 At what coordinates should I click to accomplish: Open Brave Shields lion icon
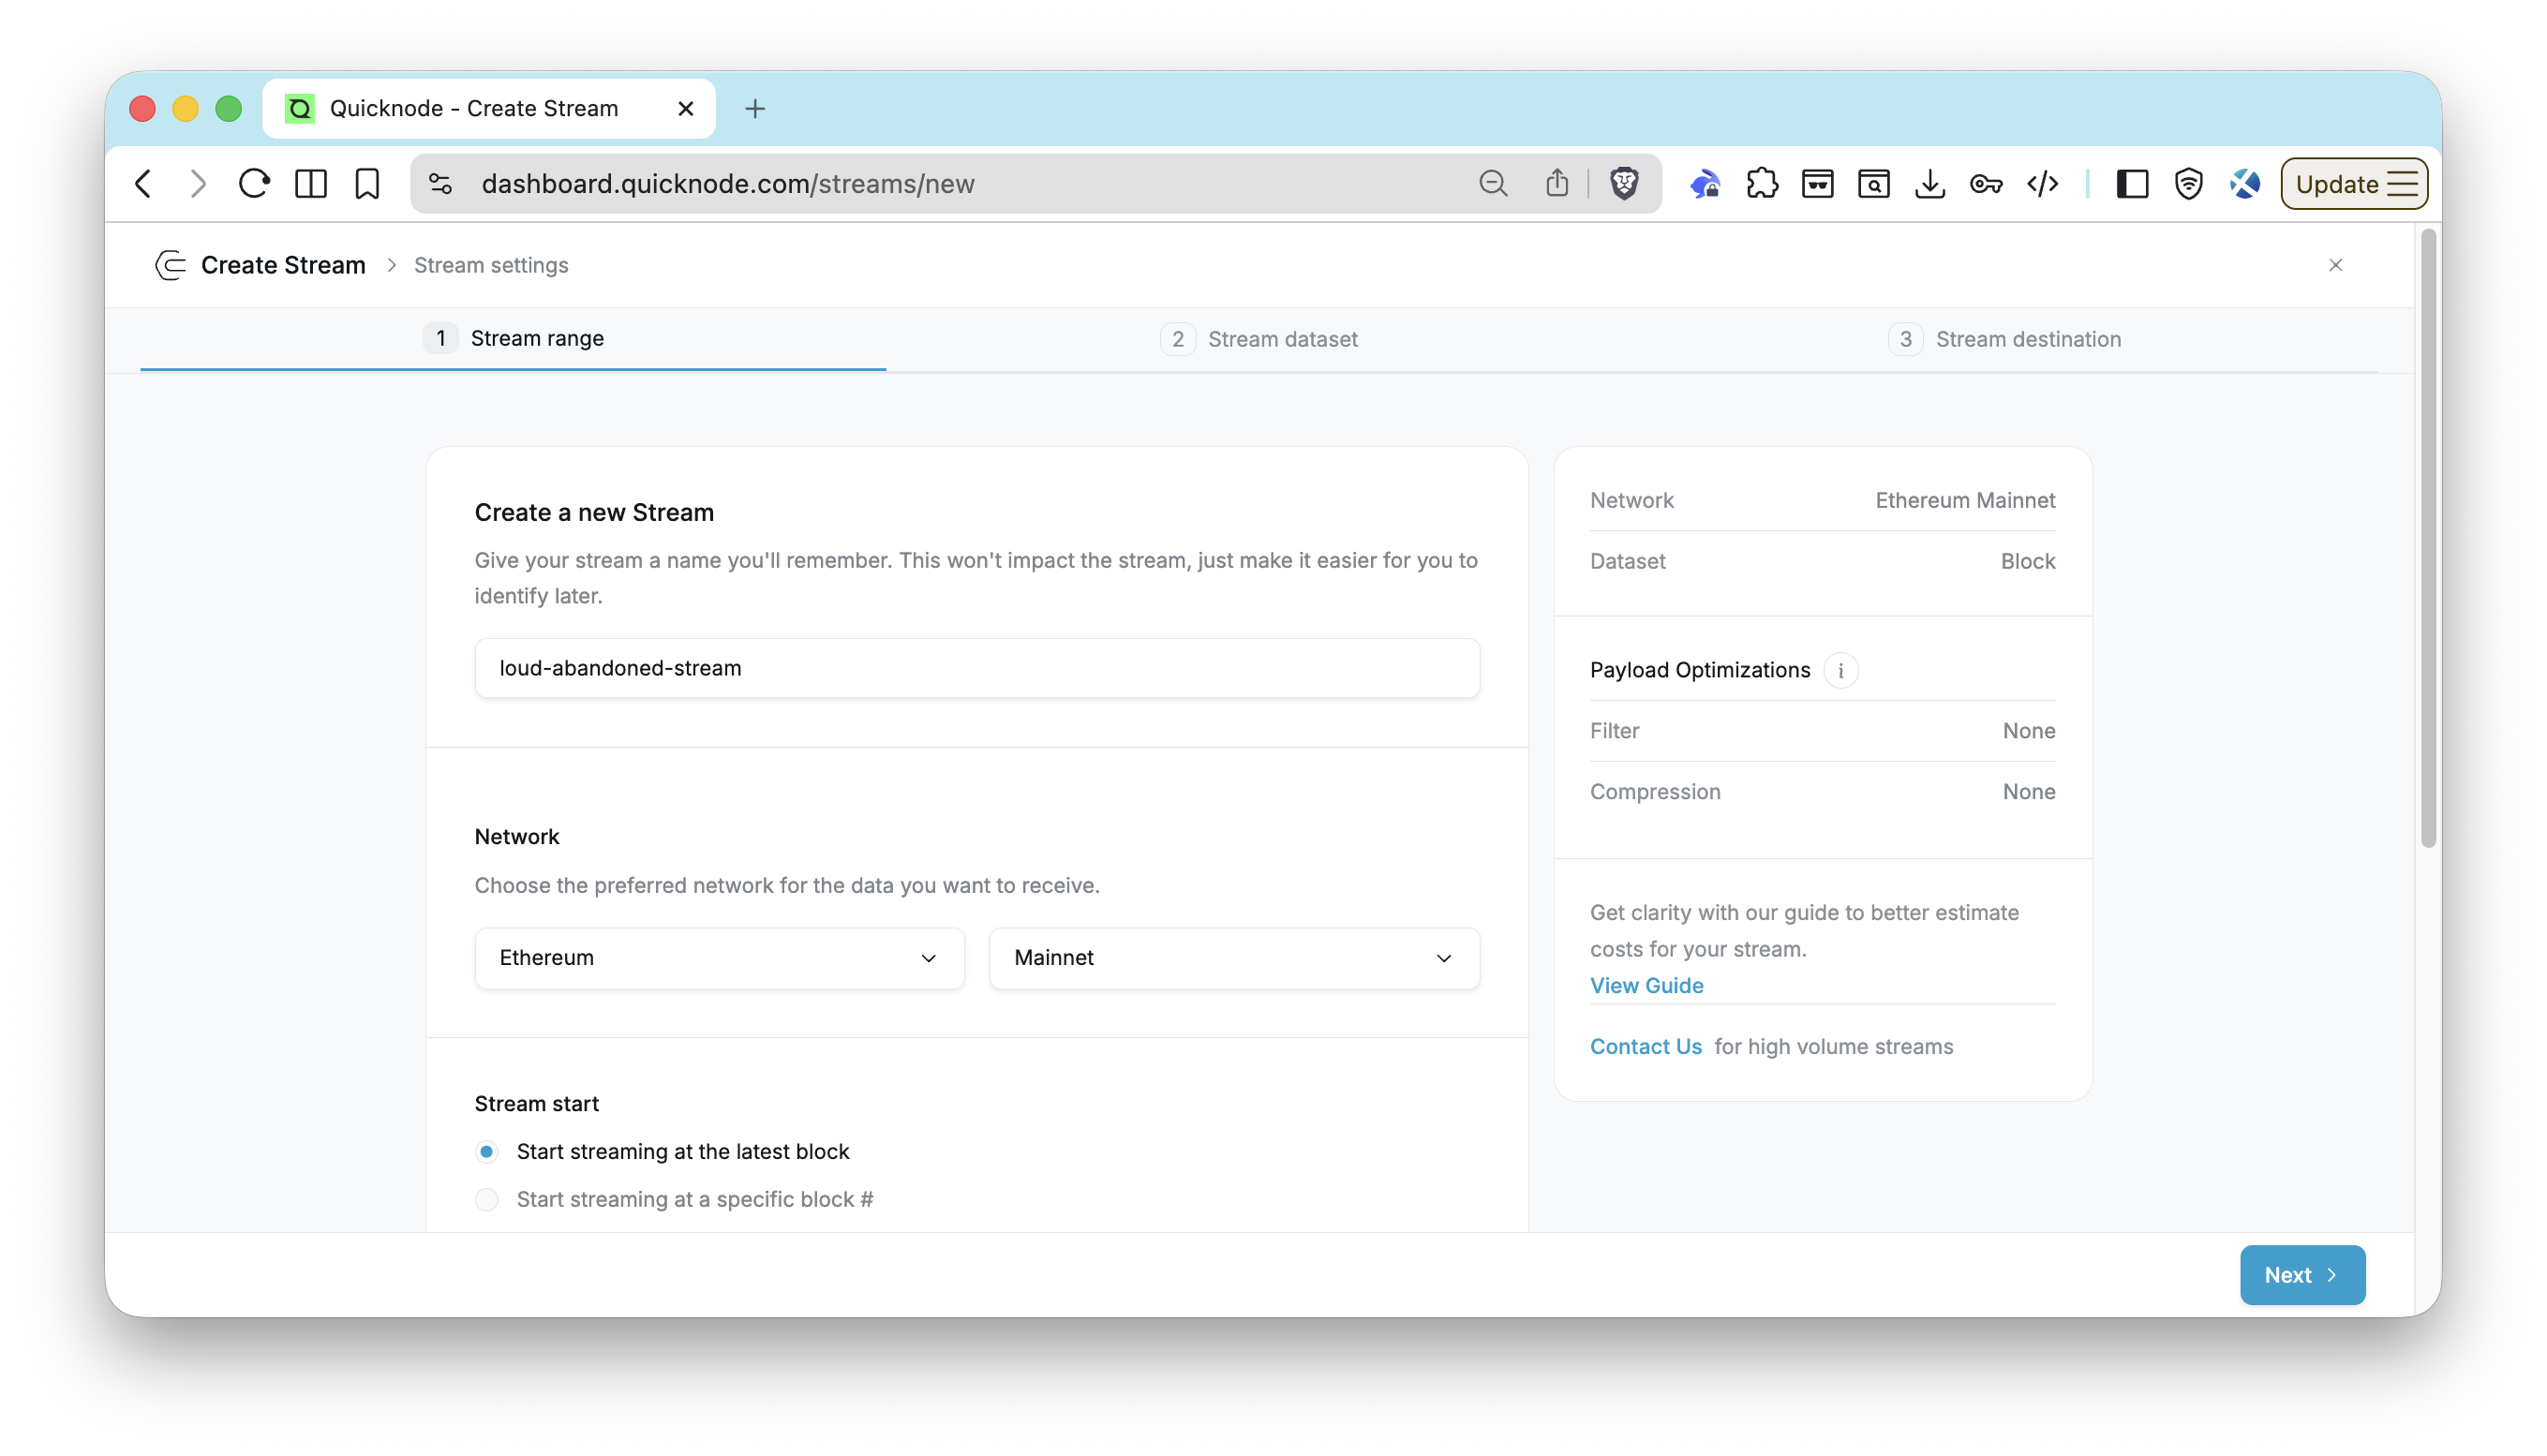pos(1624,184)
